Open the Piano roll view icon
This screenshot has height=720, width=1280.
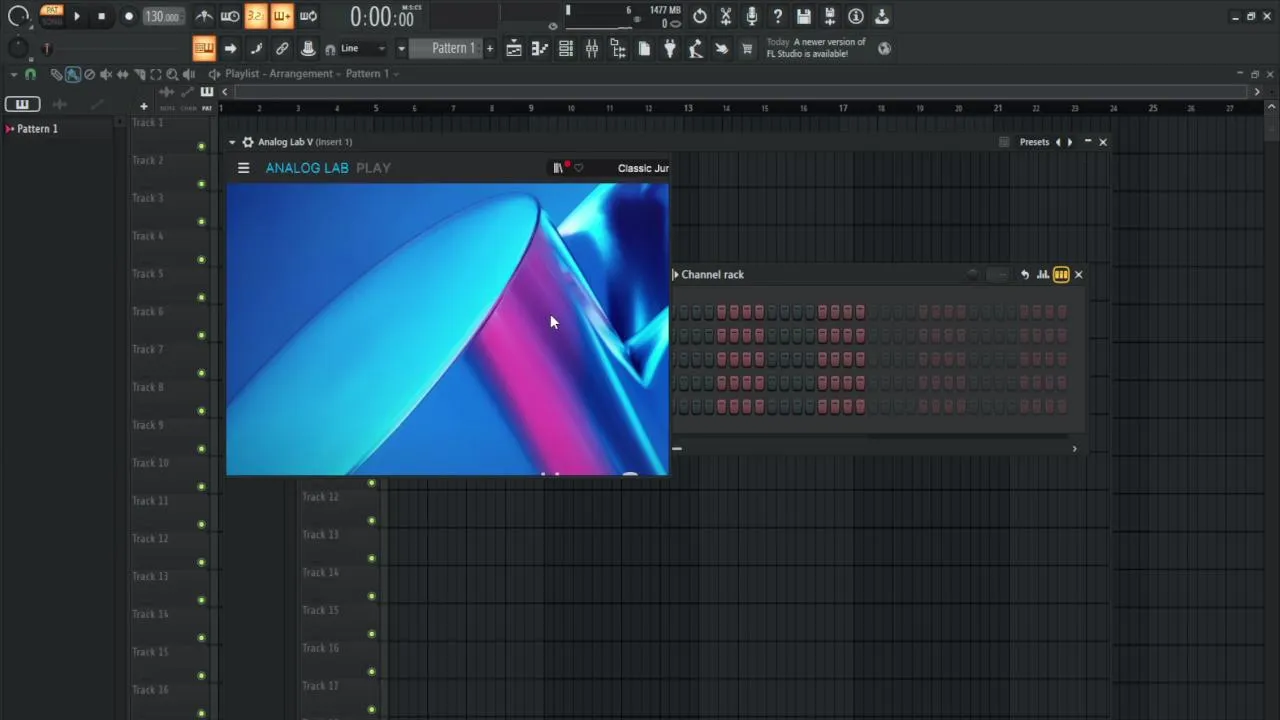(539, 48)
